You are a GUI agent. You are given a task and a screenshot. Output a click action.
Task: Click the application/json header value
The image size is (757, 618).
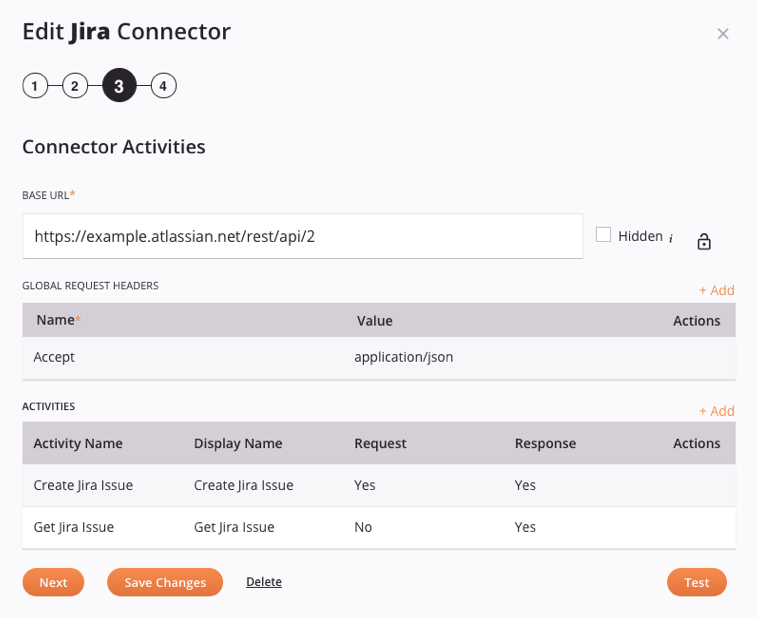(x=404, y=357)
